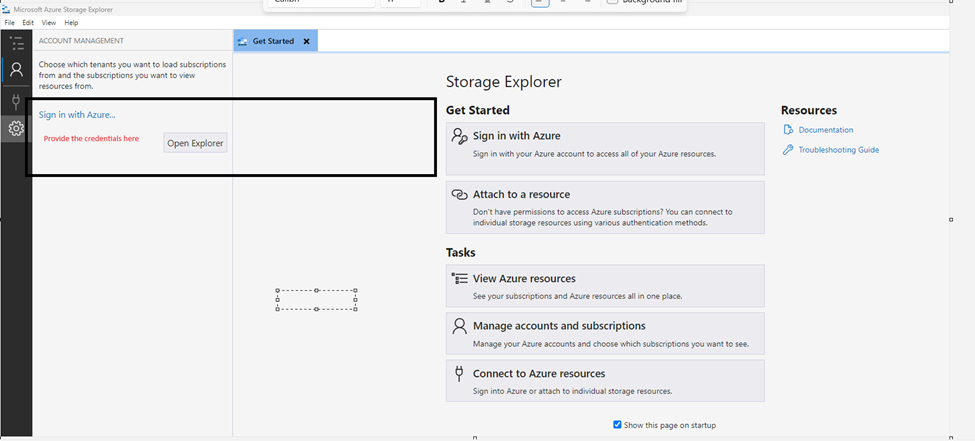The image size is (975, 441).
Task: Click the Get Started section heading
Action: (x=478, y=110)
